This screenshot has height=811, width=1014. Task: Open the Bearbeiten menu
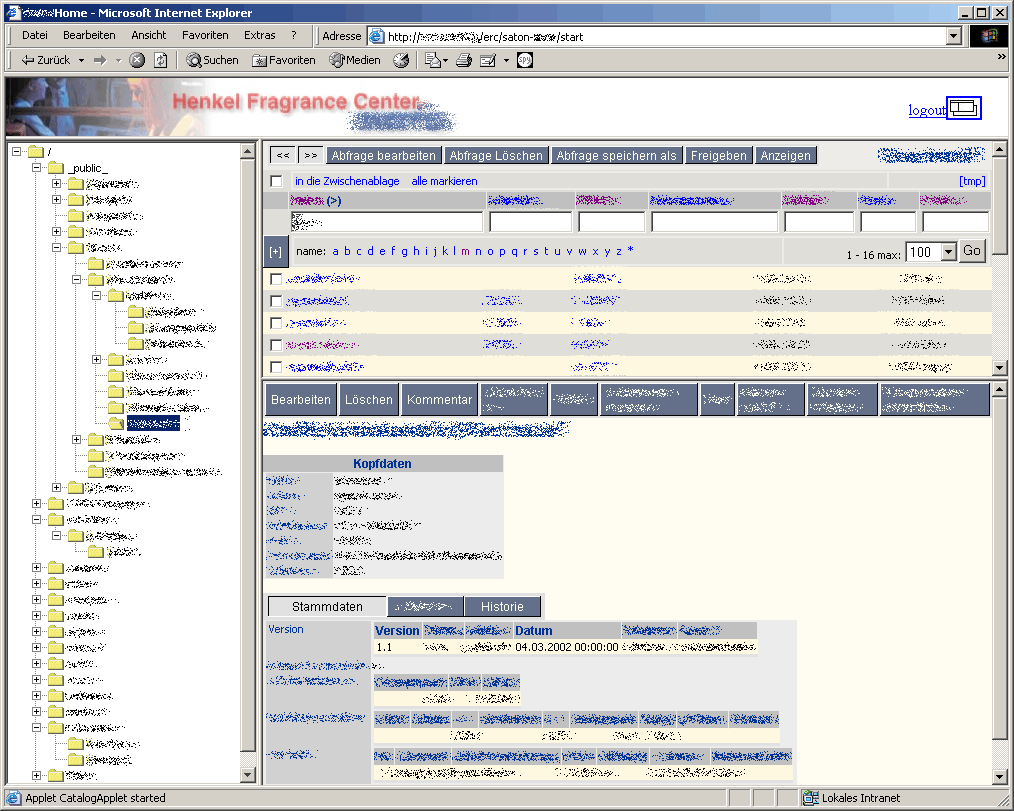point(89,35)
